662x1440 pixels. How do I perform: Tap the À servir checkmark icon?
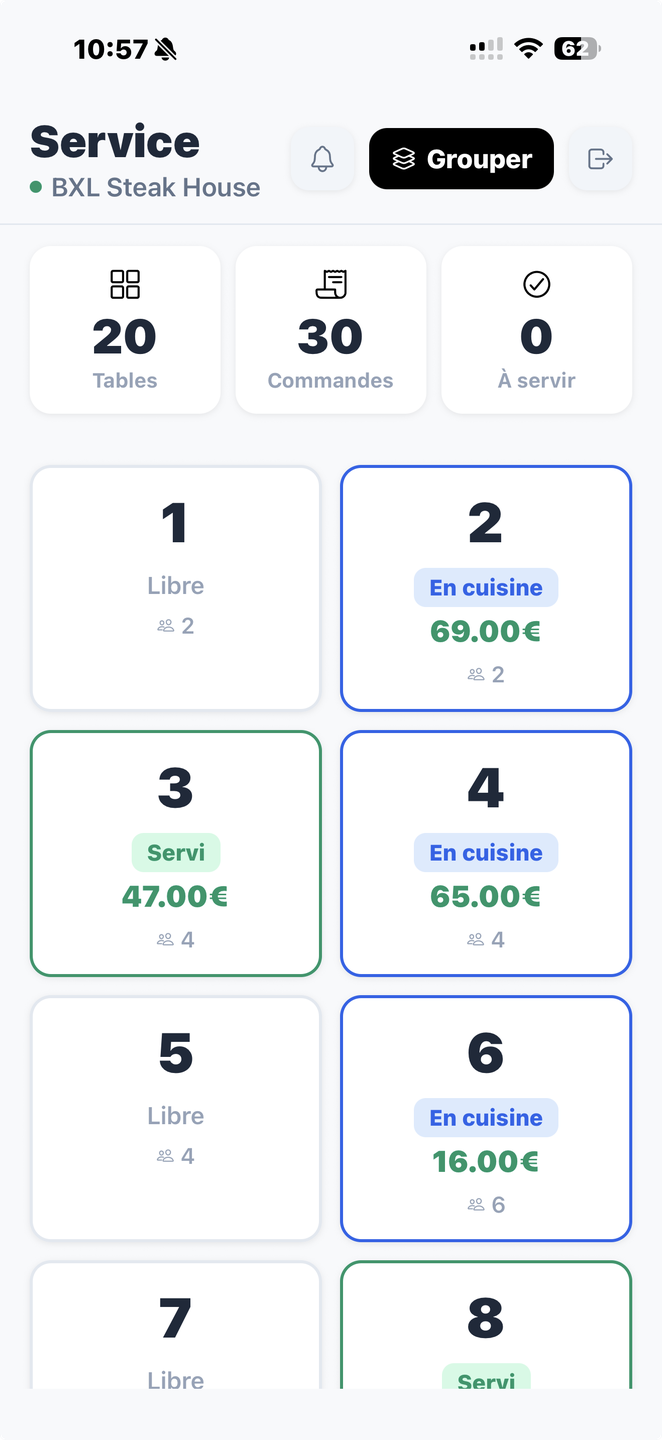point(537,285)
